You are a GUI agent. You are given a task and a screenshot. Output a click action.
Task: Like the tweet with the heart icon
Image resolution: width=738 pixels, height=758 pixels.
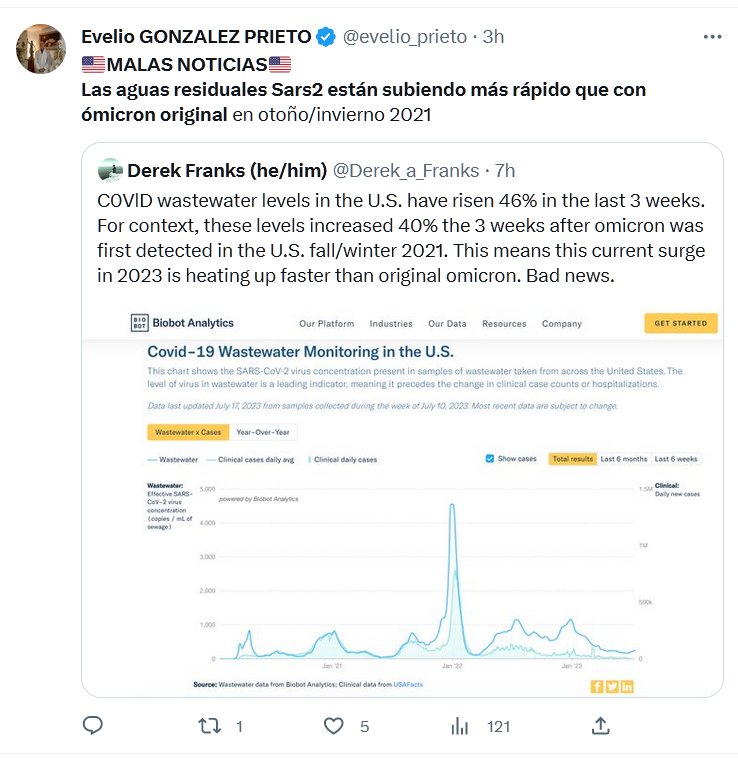335,726
